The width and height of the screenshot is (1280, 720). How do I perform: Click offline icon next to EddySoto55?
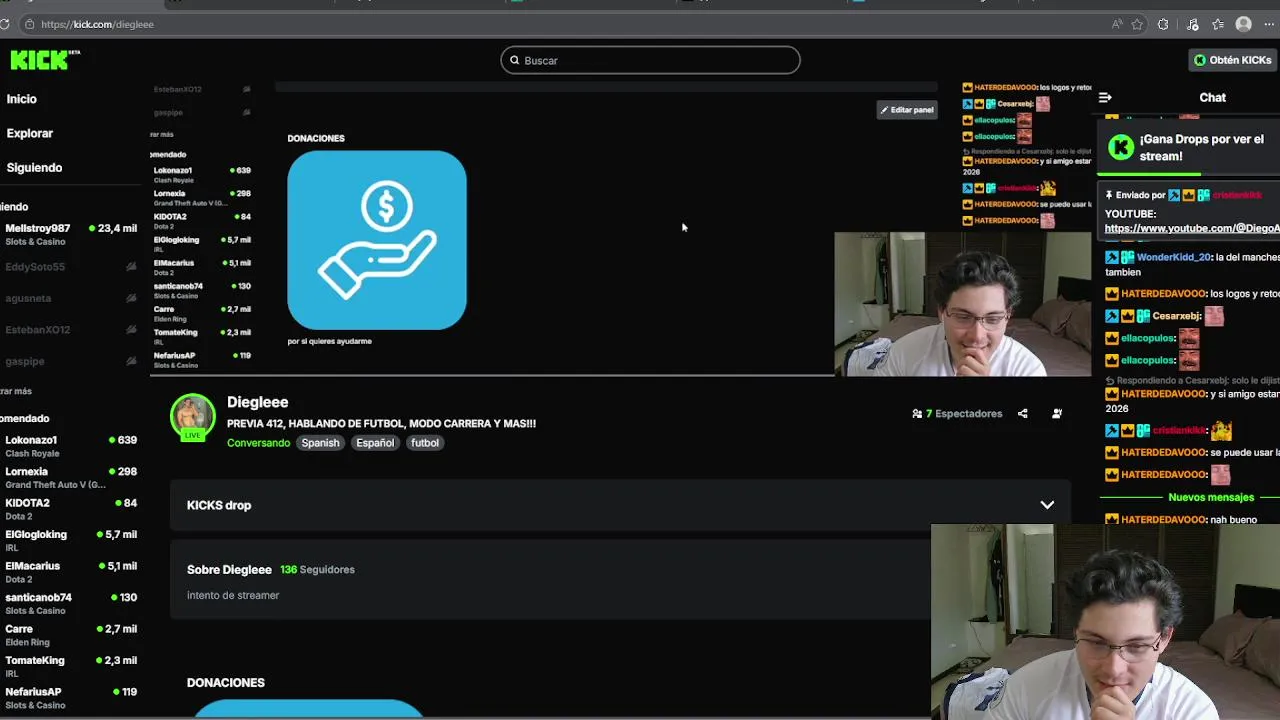(x=131, y=267)
